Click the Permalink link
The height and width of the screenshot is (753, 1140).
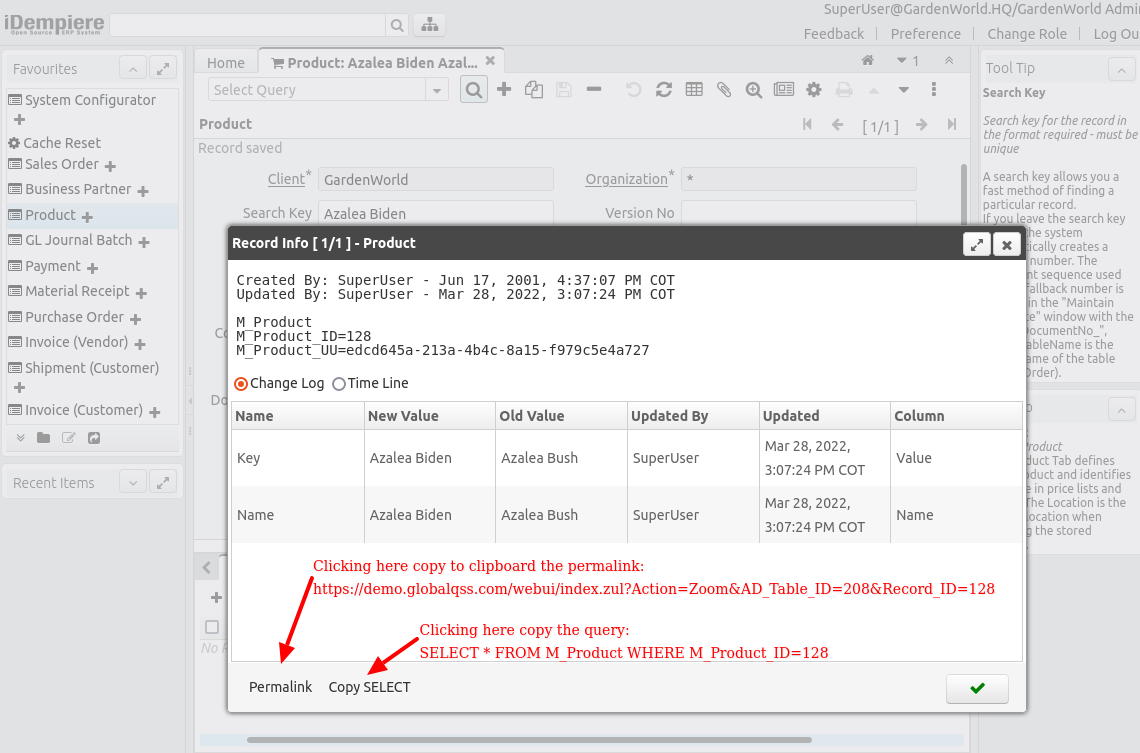click(280, 687)
